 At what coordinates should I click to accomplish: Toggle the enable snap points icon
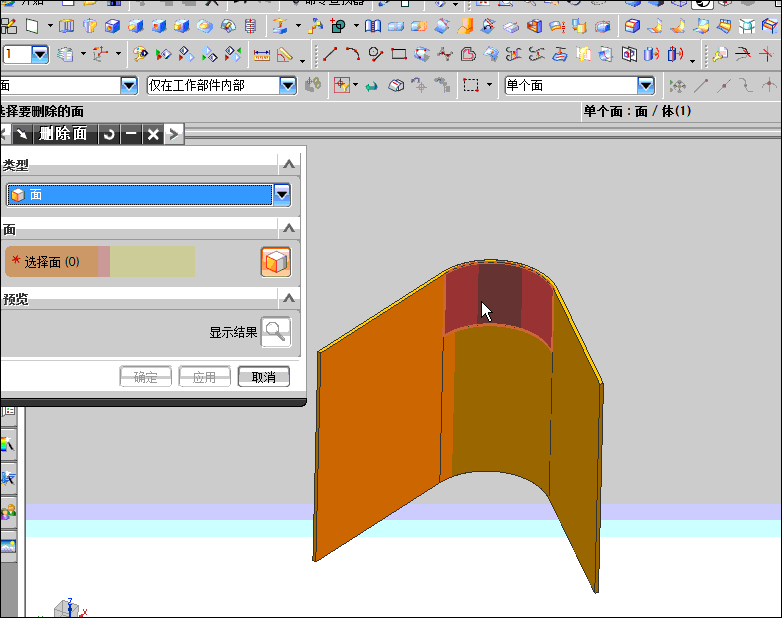(677, 86)
